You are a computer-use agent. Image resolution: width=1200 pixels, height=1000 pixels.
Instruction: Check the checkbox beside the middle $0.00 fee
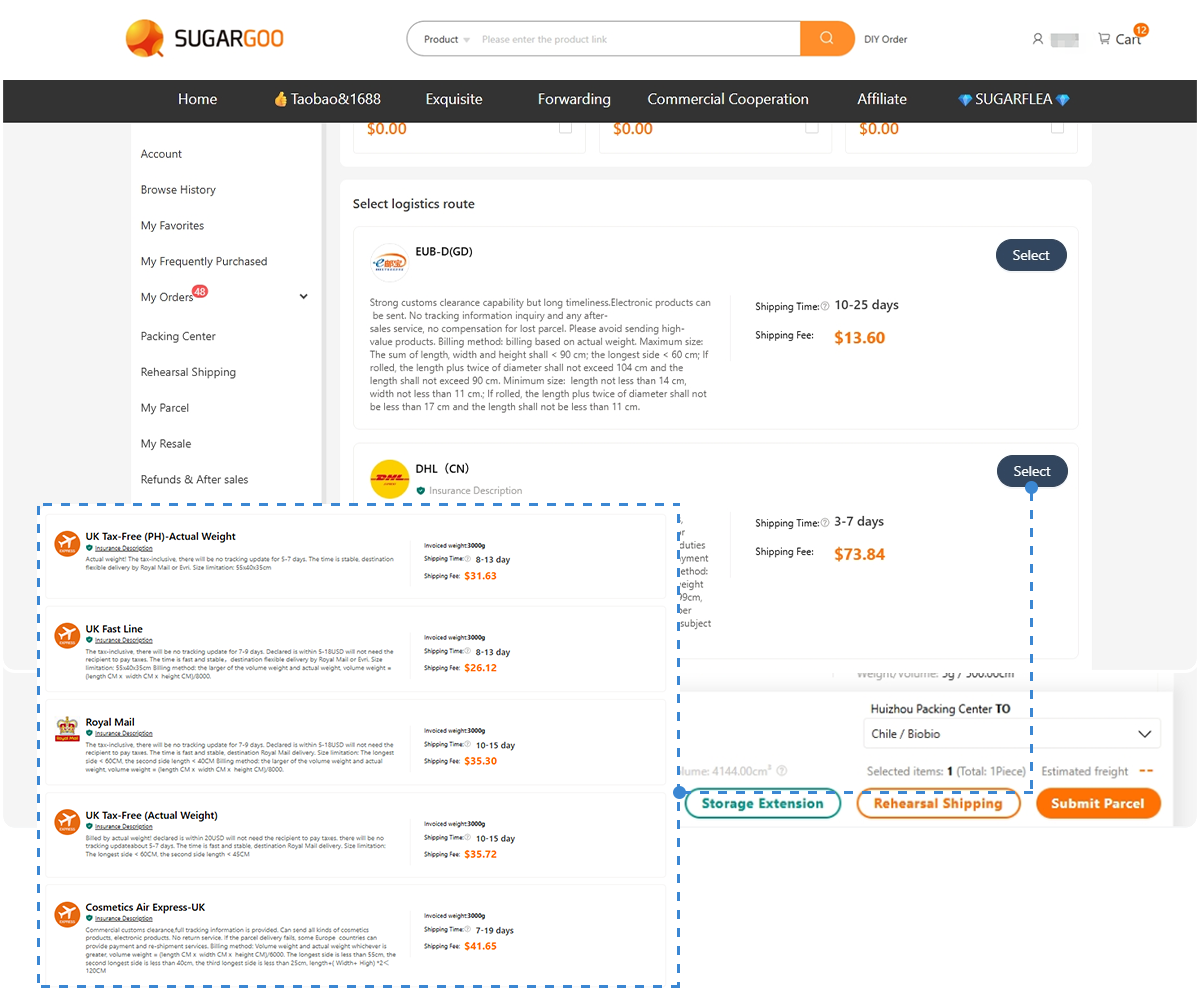pyautogui.click(x=813, y=126)
